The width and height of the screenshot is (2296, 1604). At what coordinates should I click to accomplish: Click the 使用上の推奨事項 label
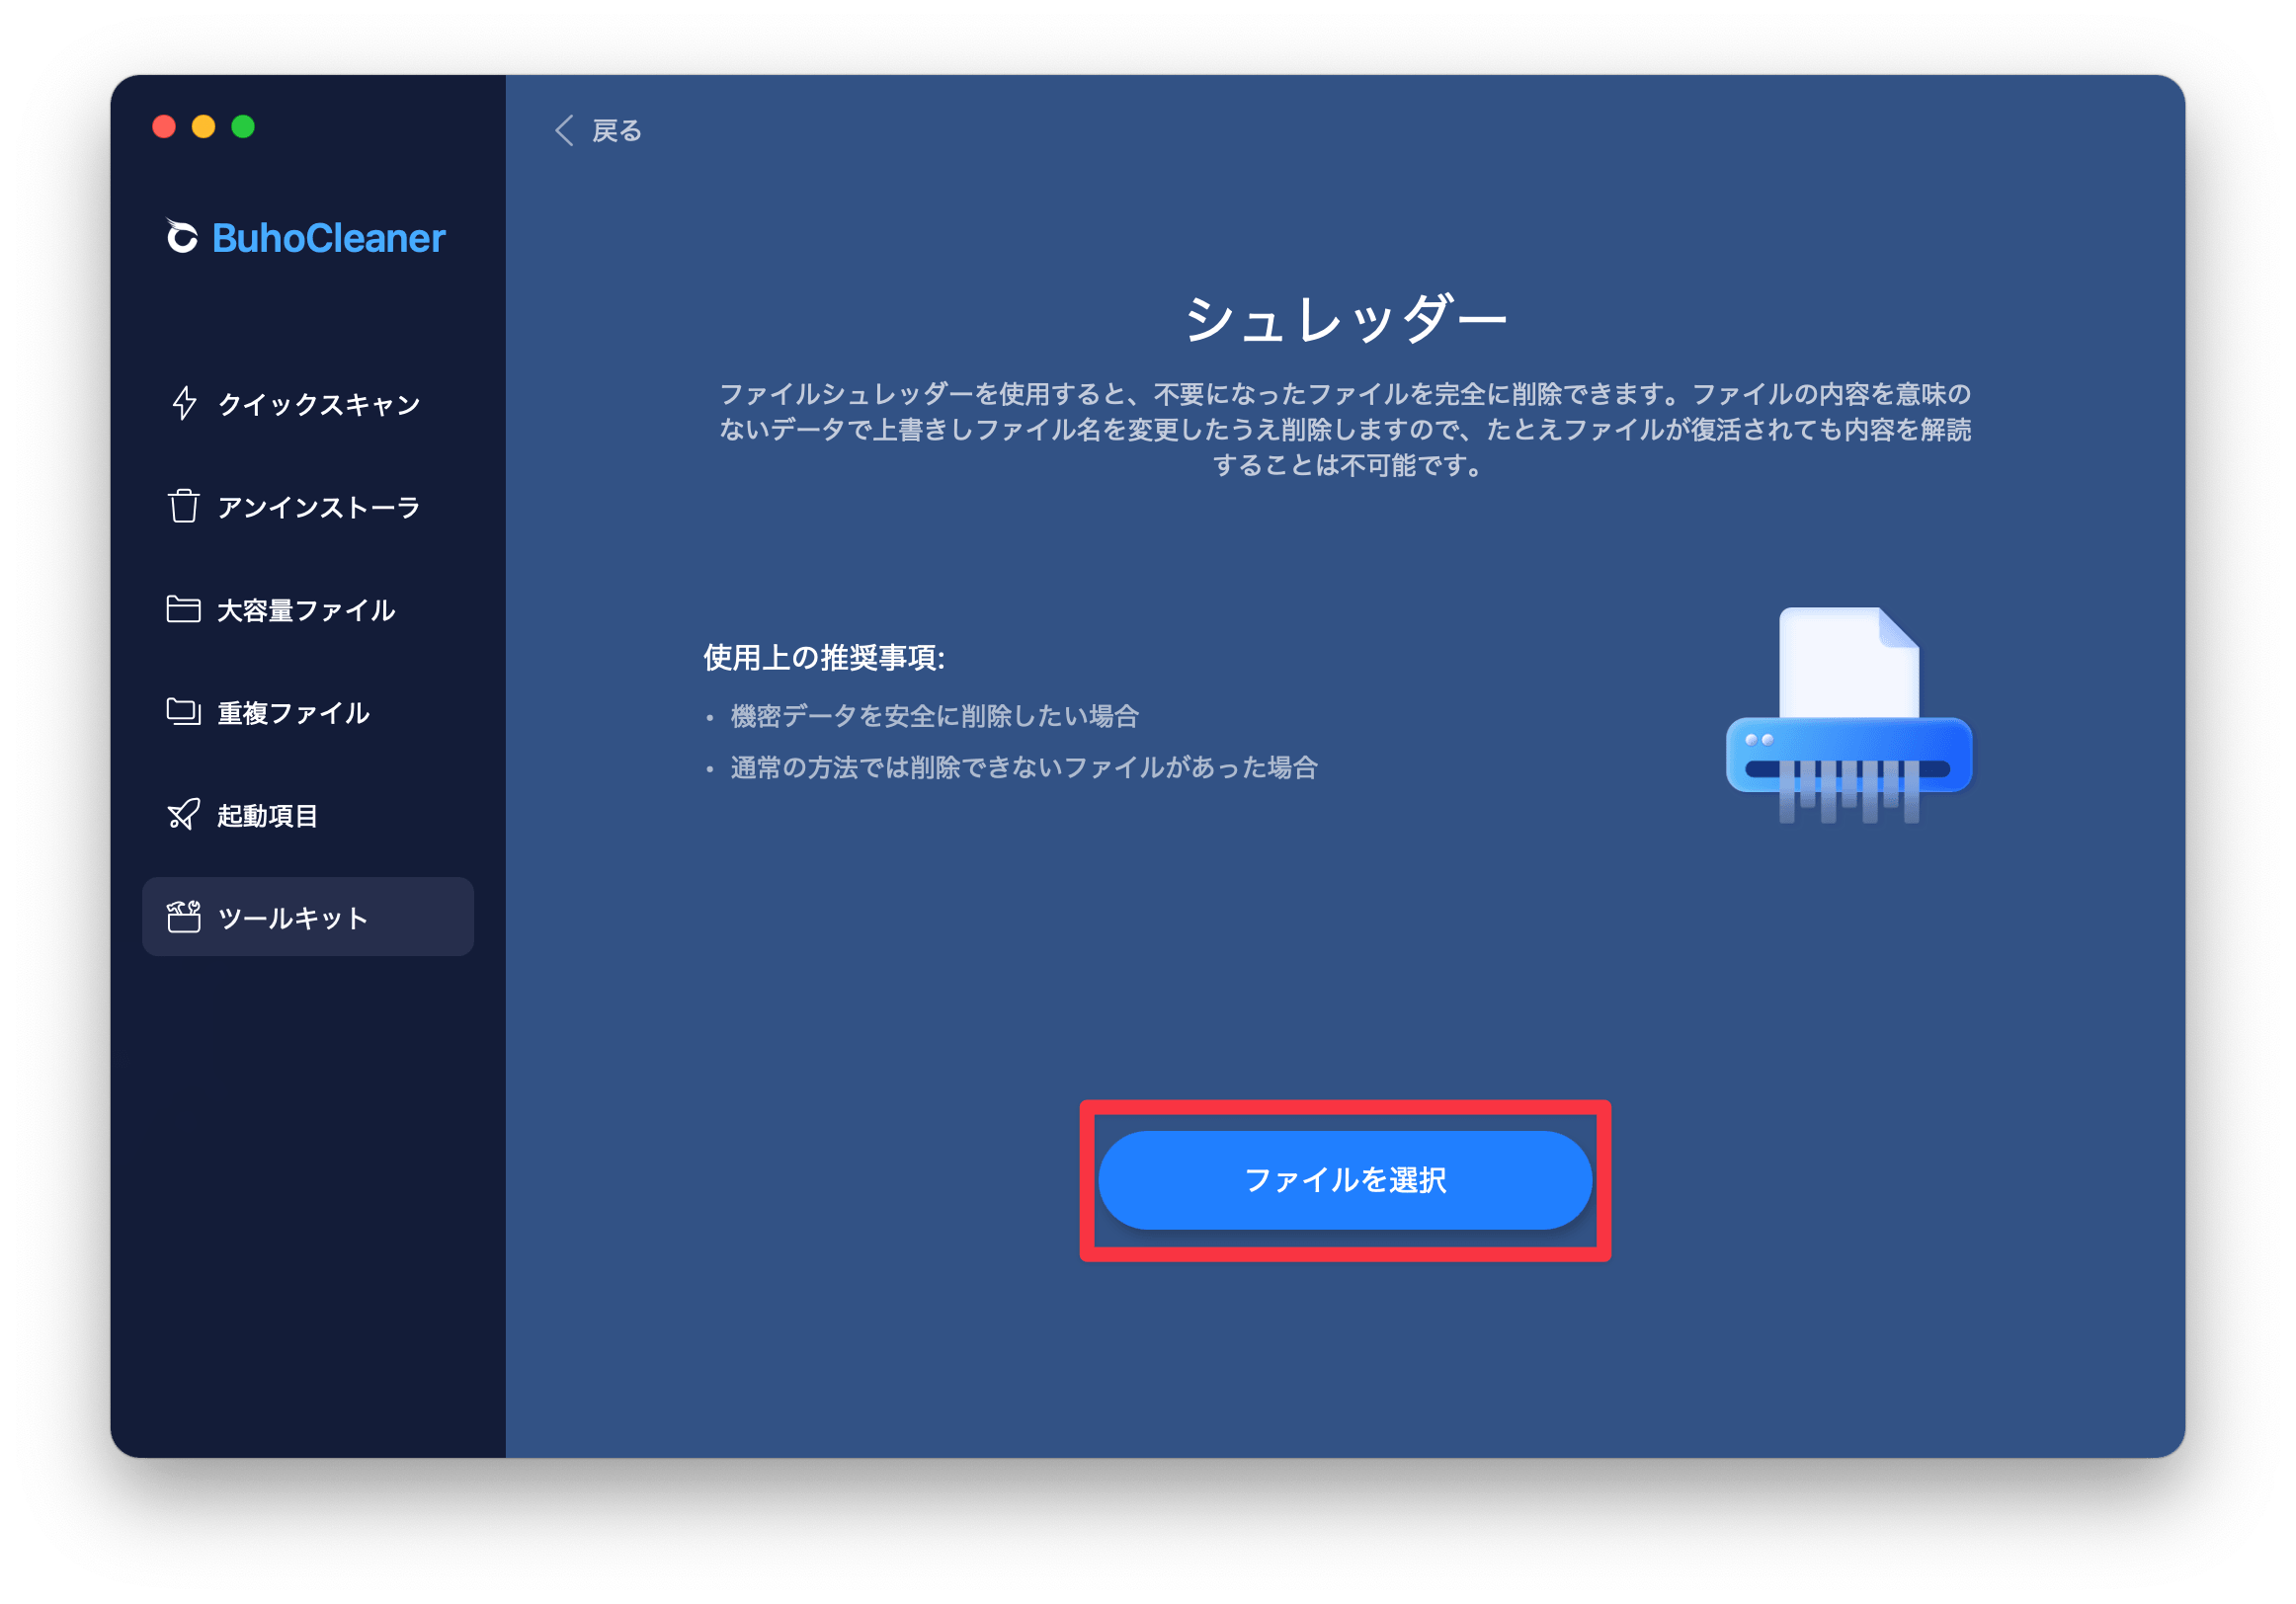pos(824,657)
